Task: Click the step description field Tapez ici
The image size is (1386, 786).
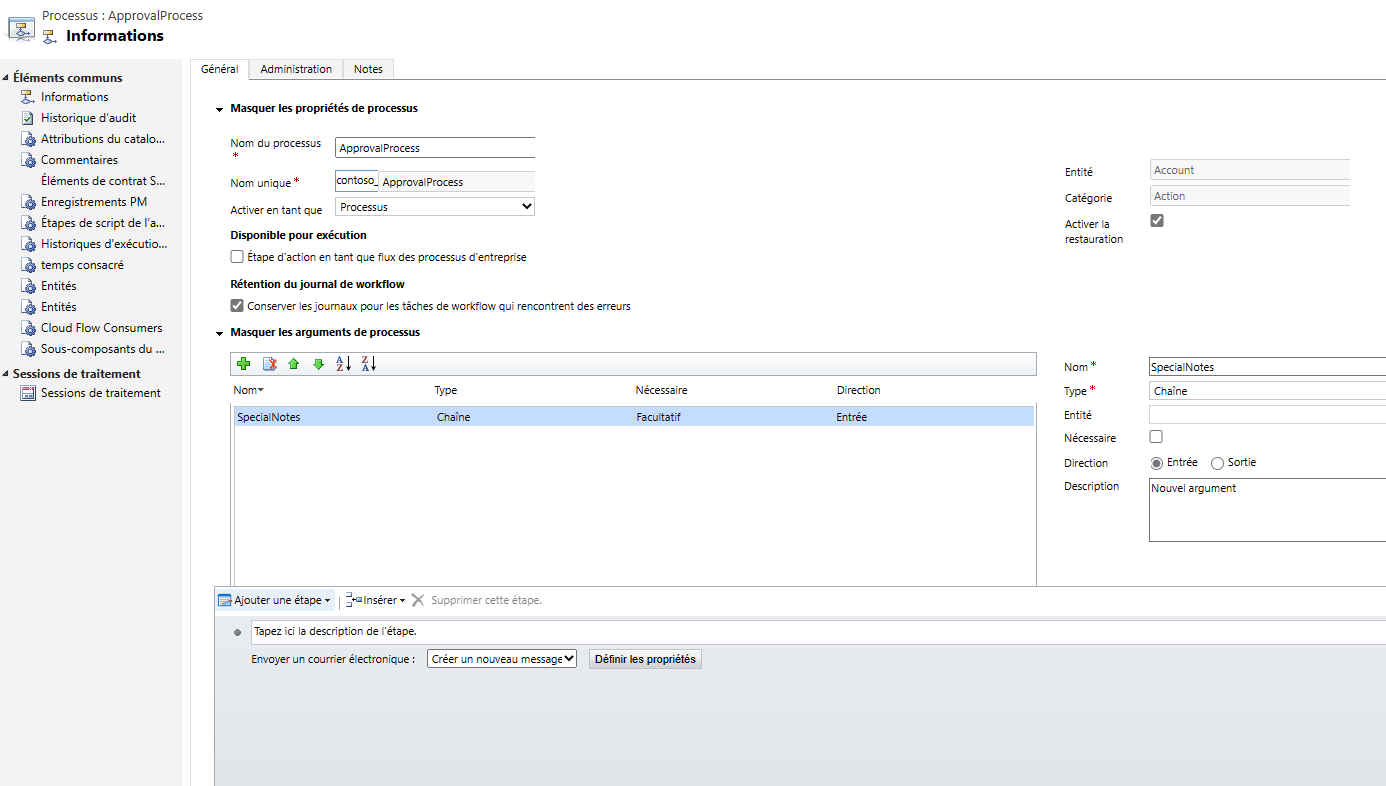Action: tap(818, 632)
